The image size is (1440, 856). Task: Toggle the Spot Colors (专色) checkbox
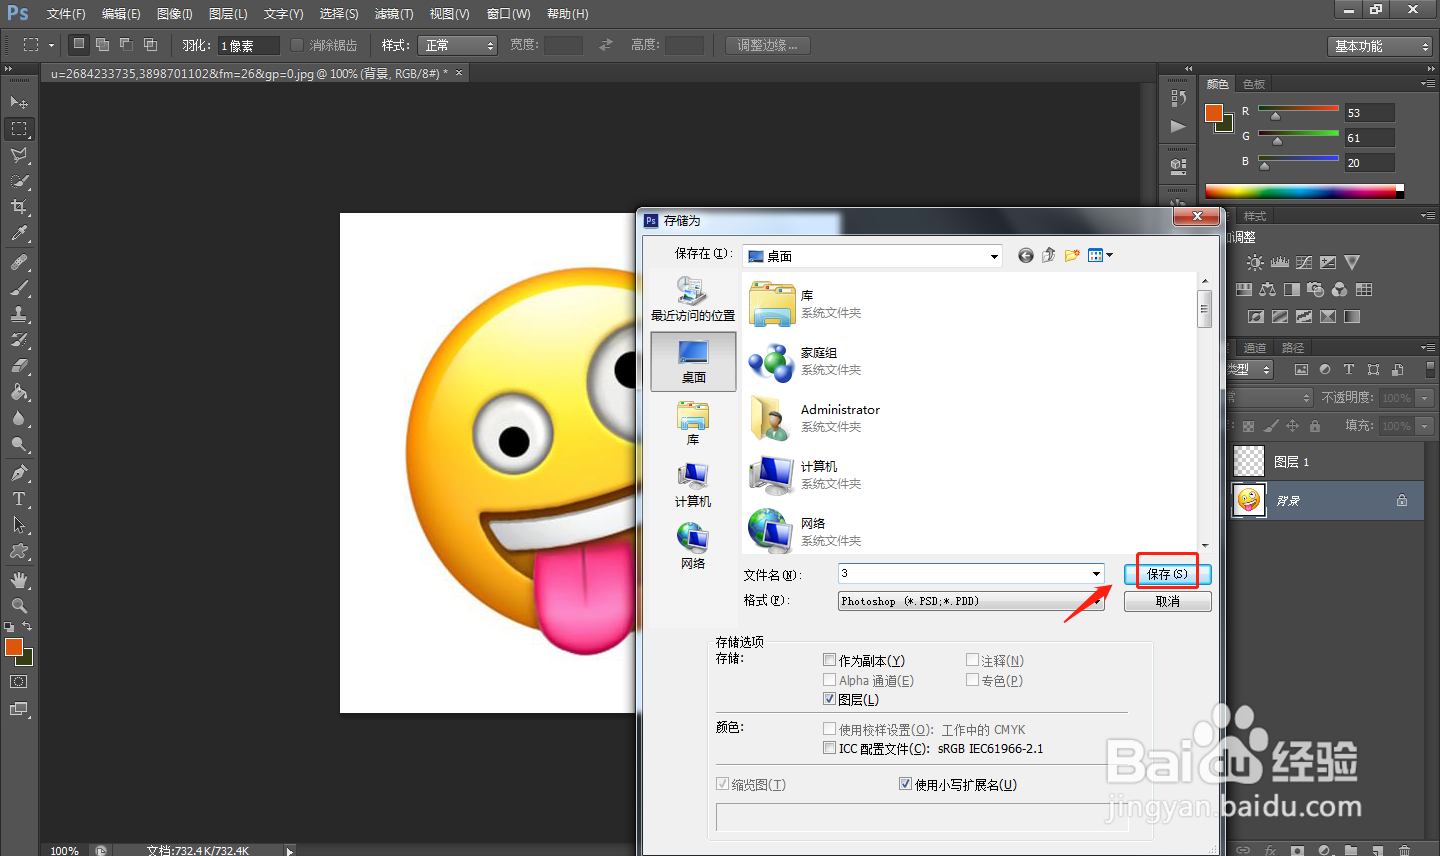[x=972, y=680]
